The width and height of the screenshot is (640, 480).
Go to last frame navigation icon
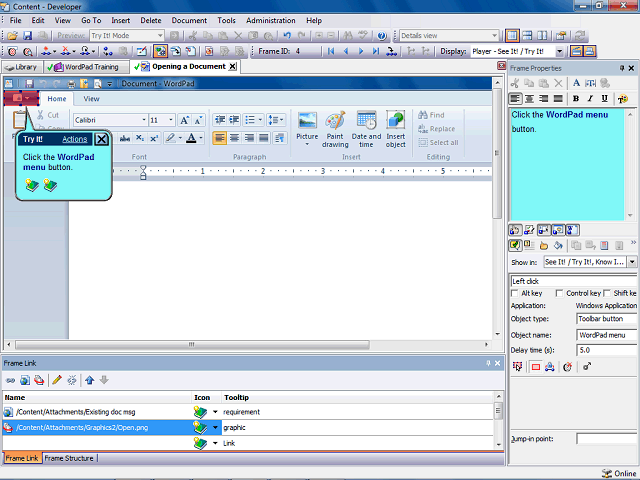click(x=376, y=51)
